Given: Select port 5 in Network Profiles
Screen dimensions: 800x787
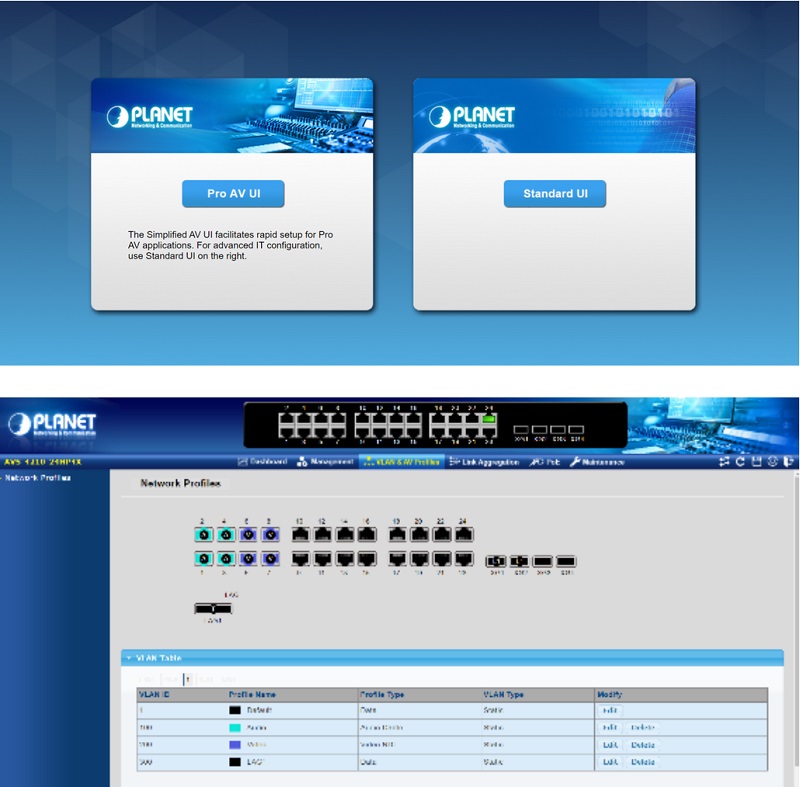Looking at the screenshot, I should tap(248, 558).
